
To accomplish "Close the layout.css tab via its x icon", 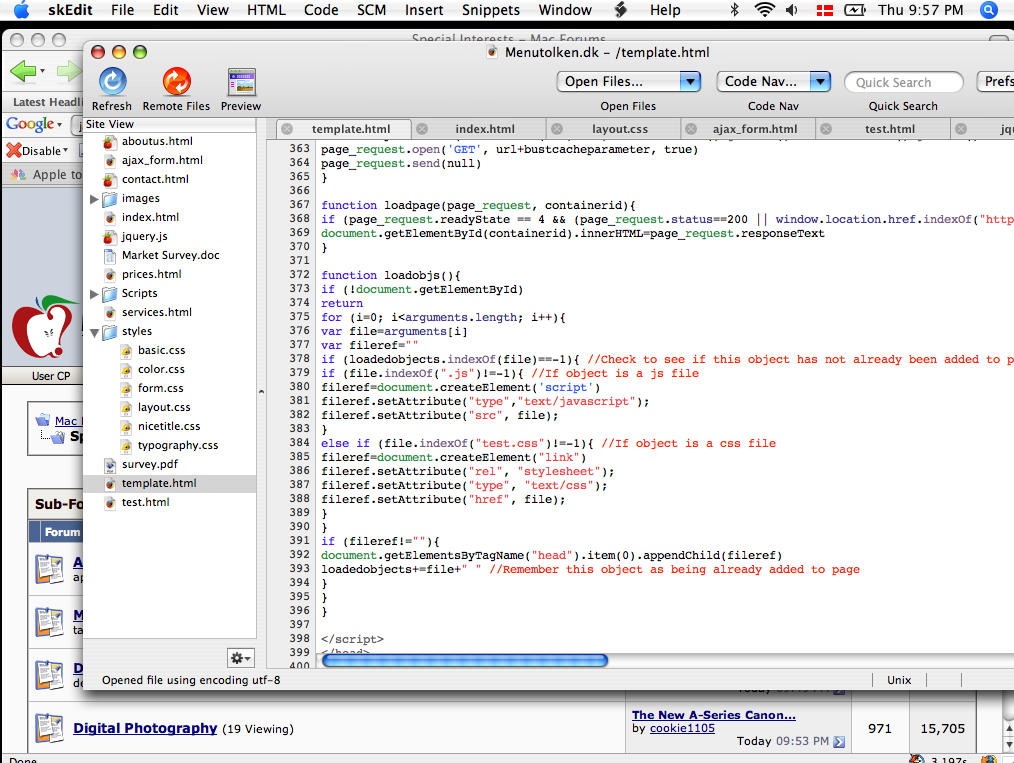I will (x=557, y=129).
